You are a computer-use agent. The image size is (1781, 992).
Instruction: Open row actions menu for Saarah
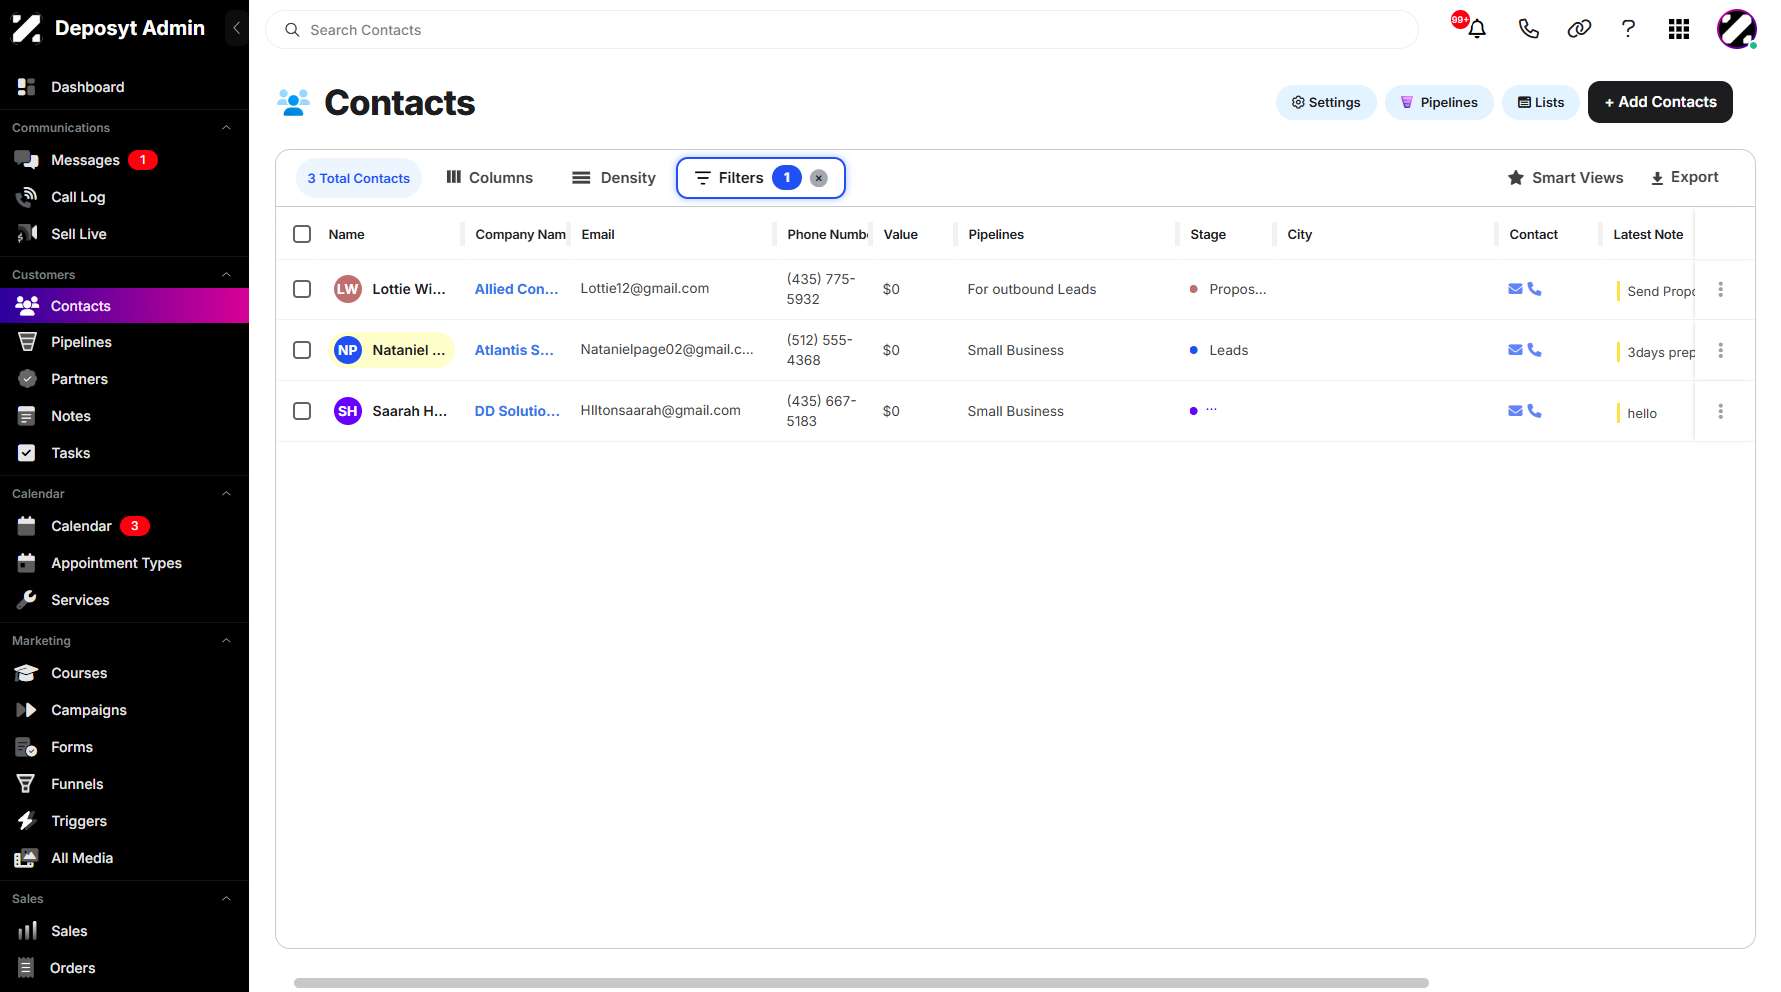(1720, 411)
